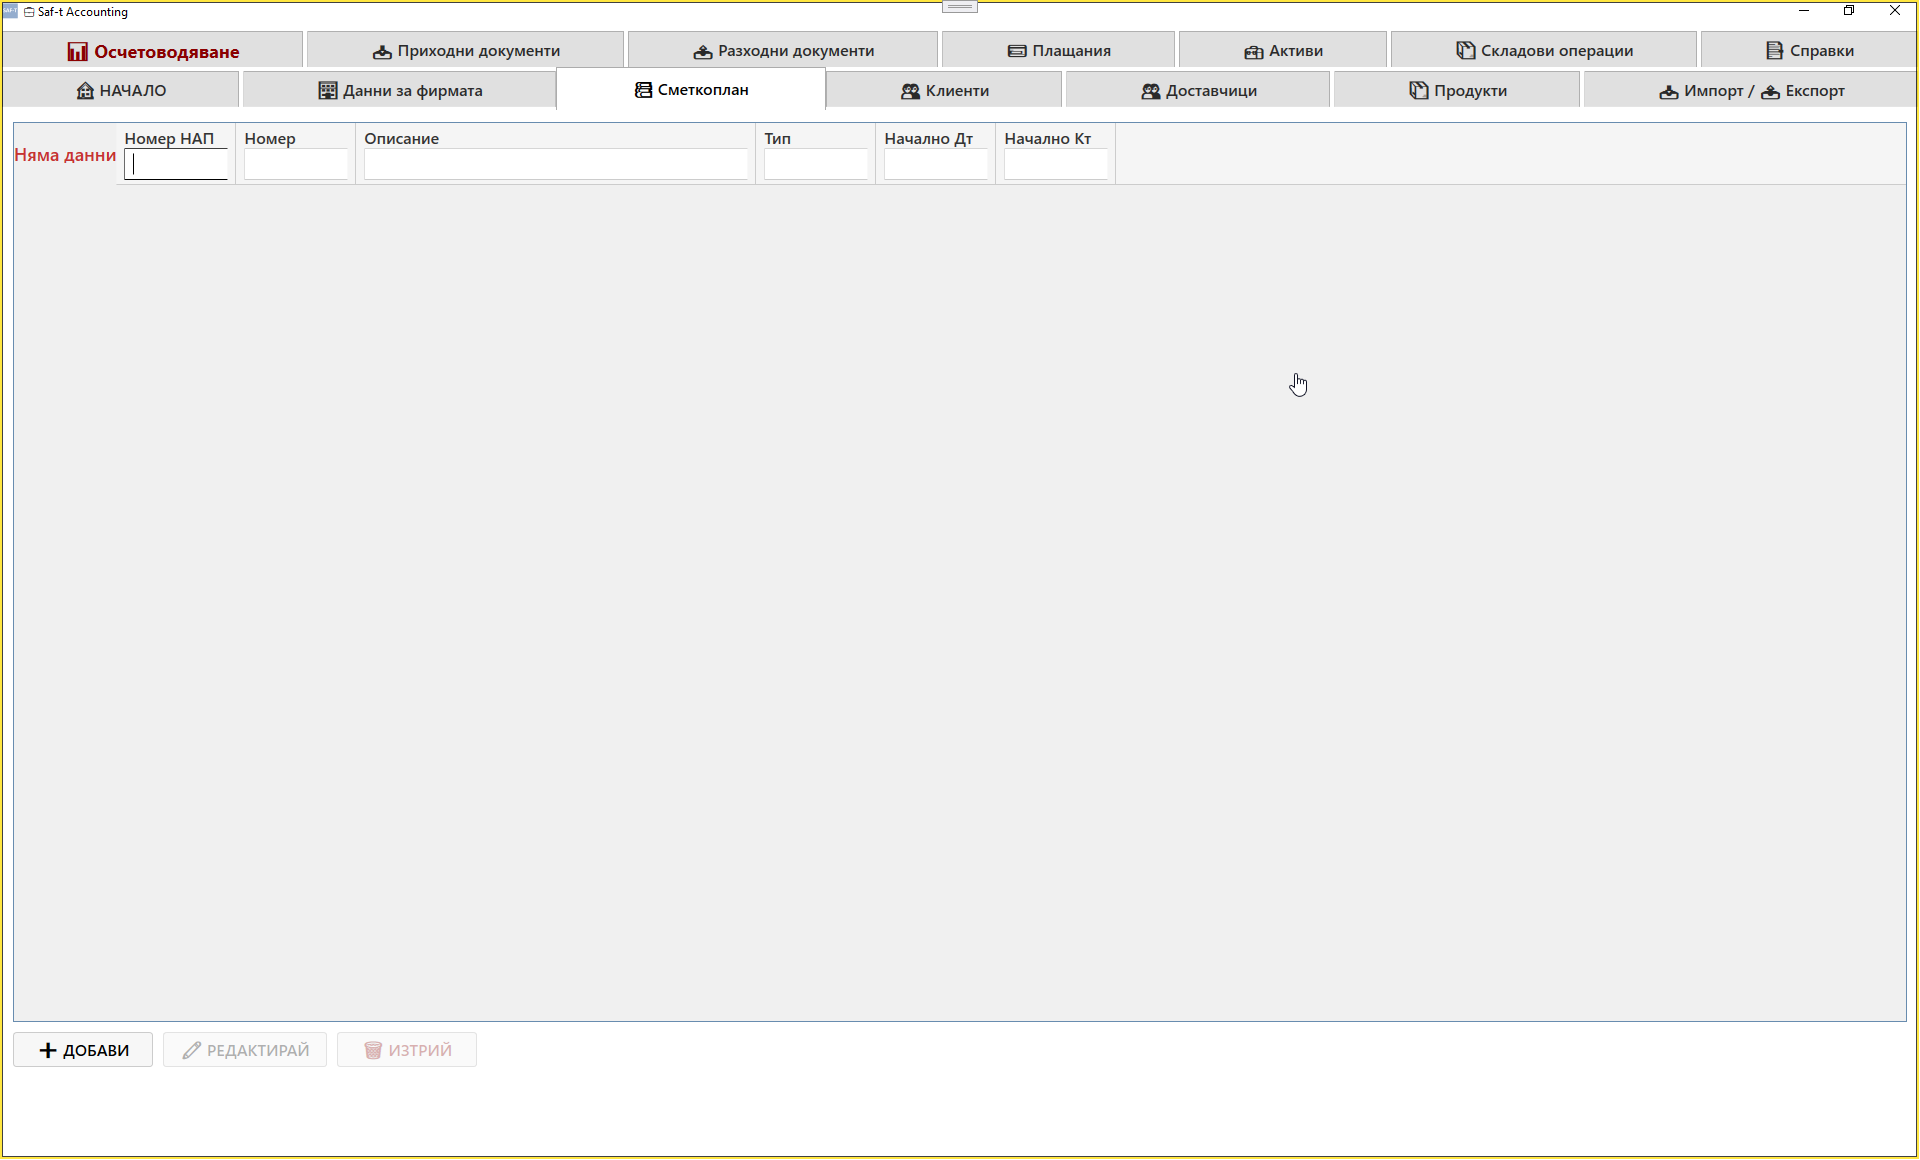Open Данни за фирмата sub-tab
The height and width of the screenshot is (1160, 1920).
[x=399, y=90]
